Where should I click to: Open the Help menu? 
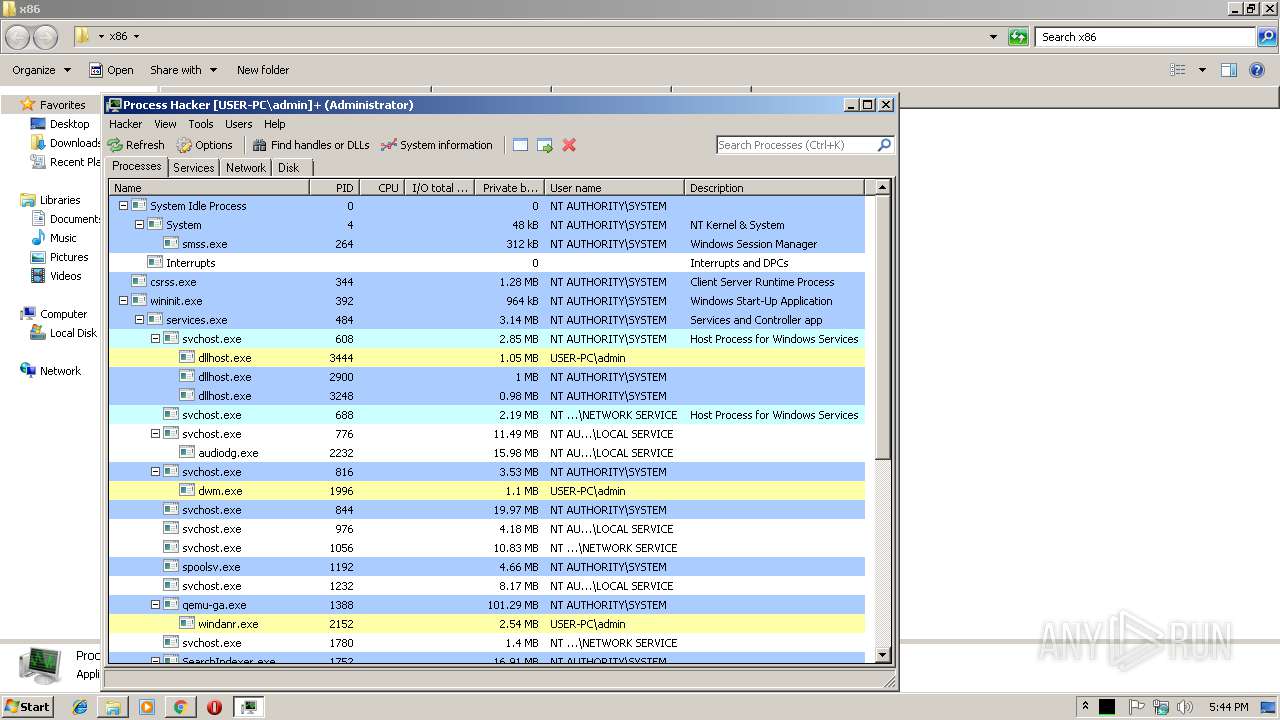(x=275, y=124)
